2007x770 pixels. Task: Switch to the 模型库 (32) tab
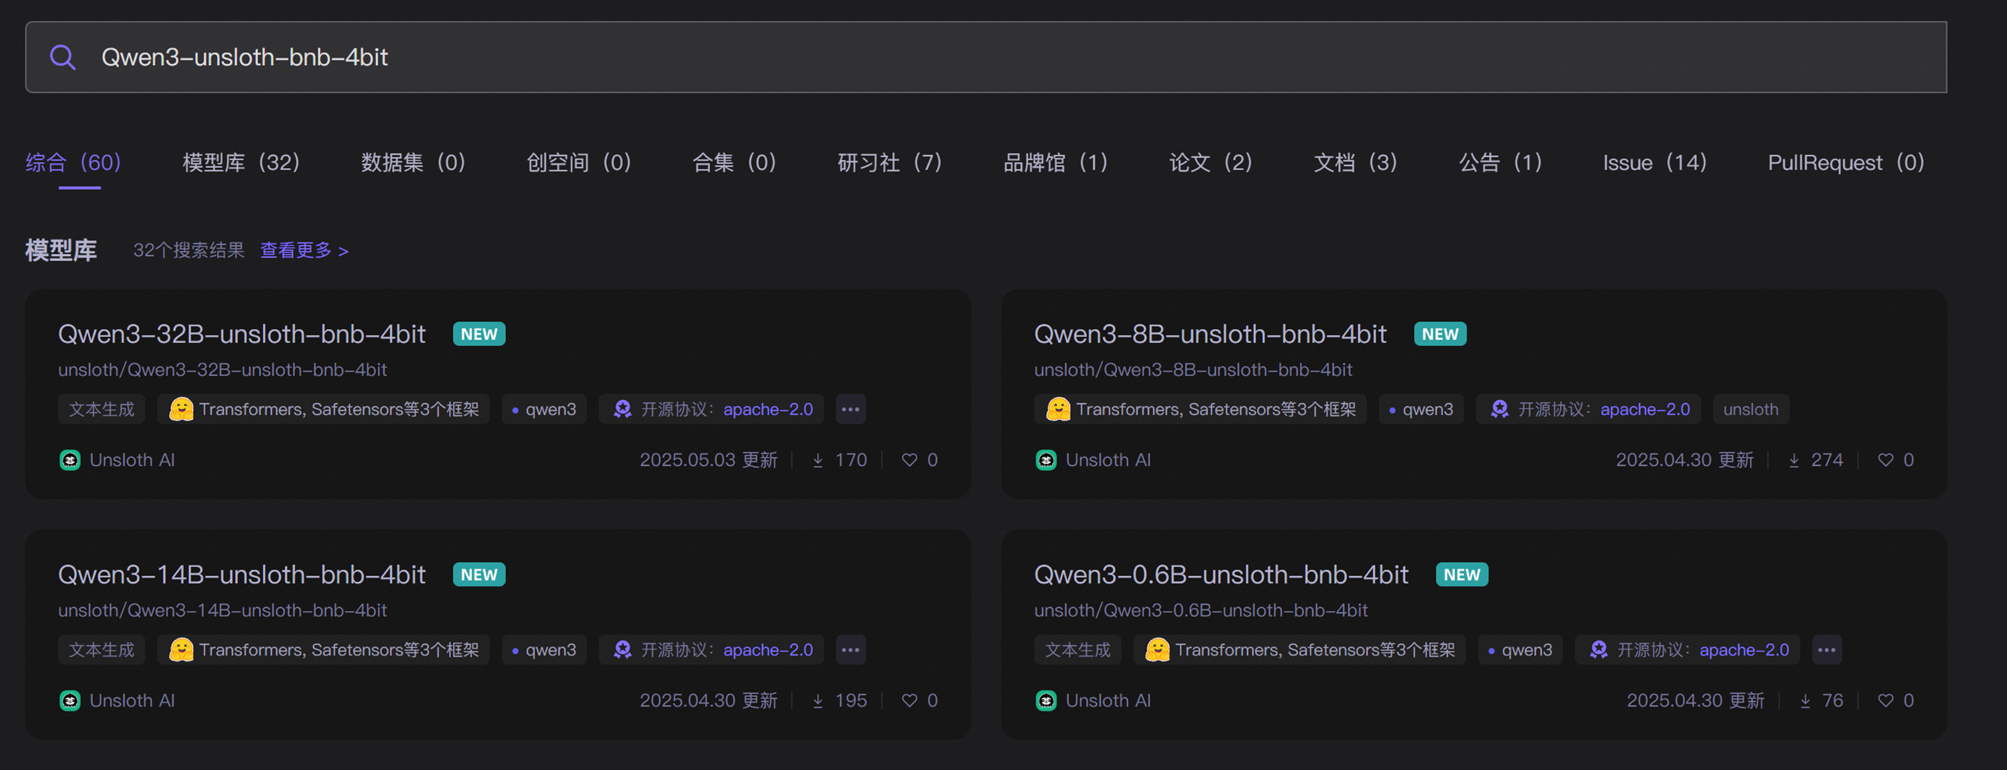coord(241,162)
